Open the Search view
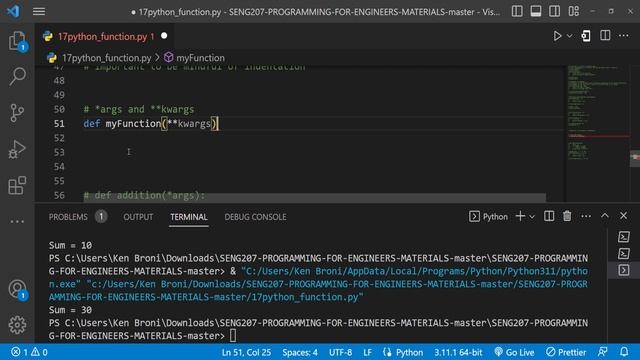Image resolution: width=640 pixels, height=360 pixels. 17,76
